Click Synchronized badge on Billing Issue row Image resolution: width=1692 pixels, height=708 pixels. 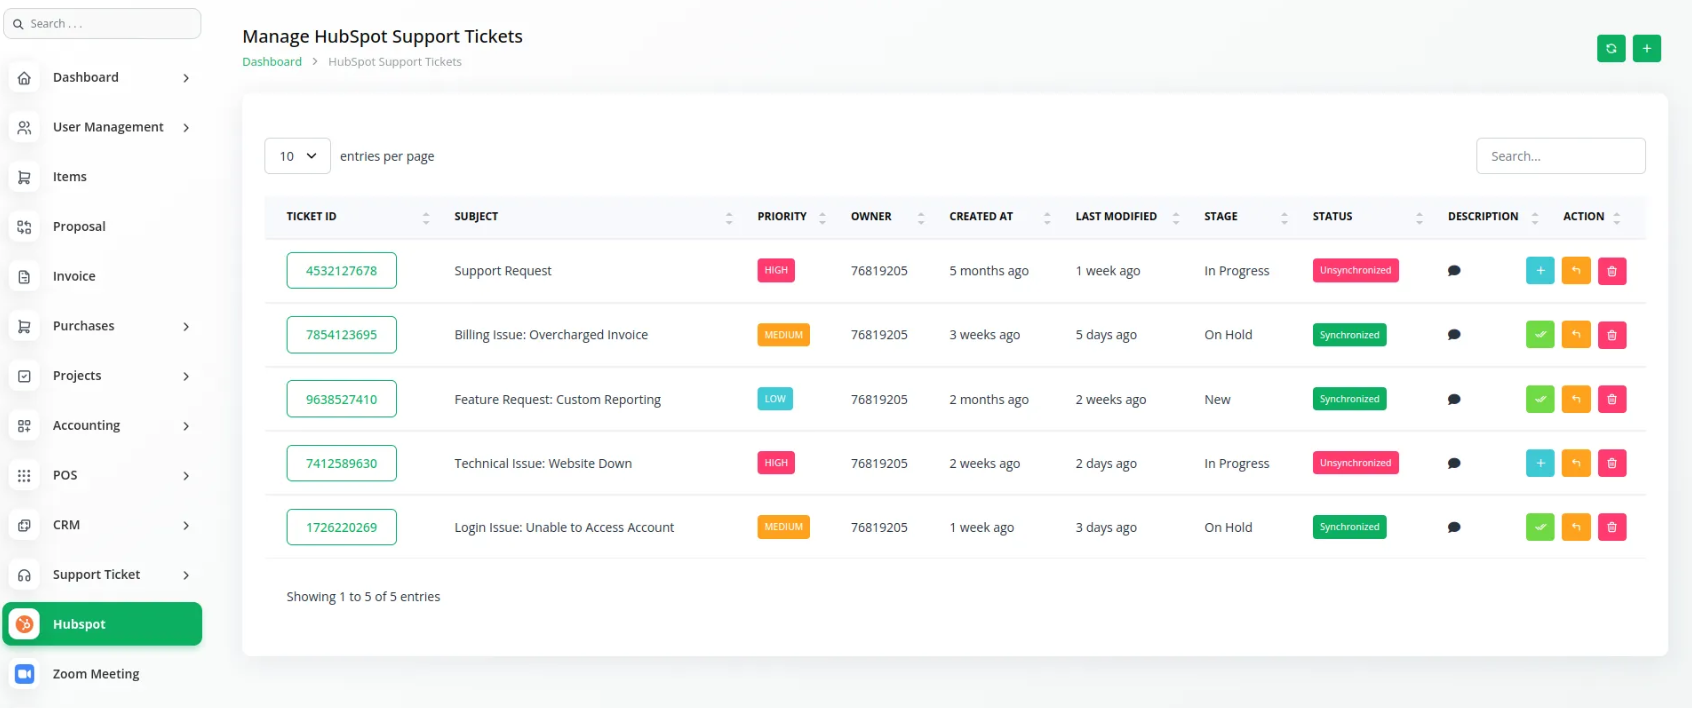tap(1349, 335)
